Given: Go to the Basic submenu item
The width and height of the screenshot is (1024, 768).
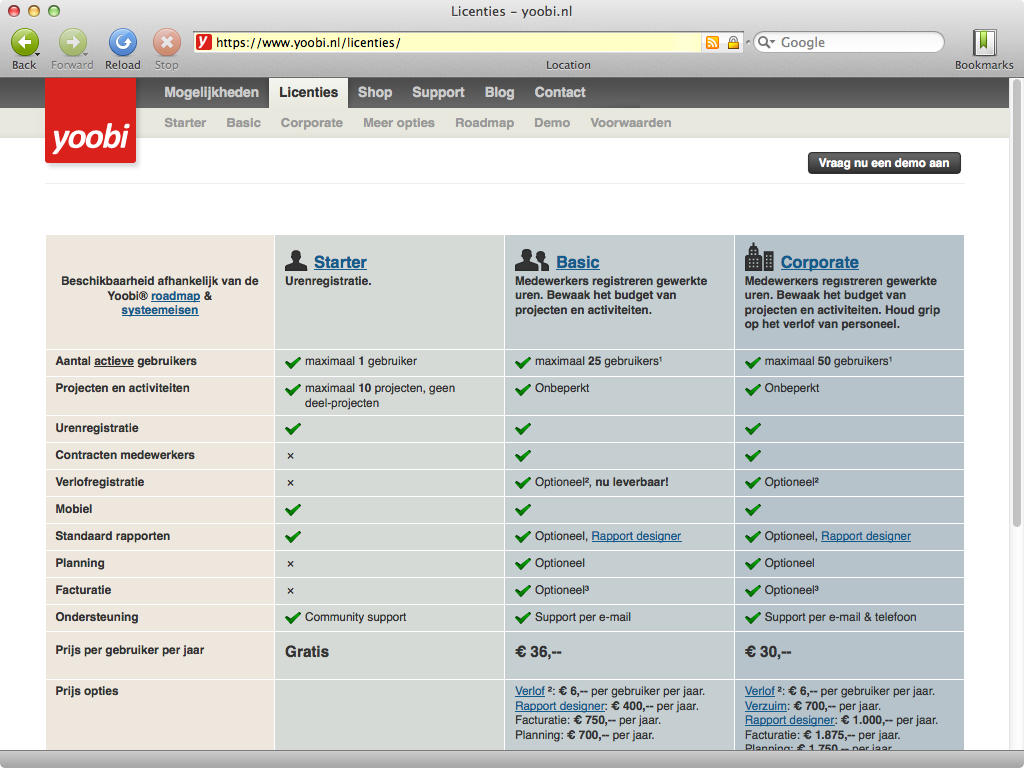Looking at the screenshot, I should (244, 123).
